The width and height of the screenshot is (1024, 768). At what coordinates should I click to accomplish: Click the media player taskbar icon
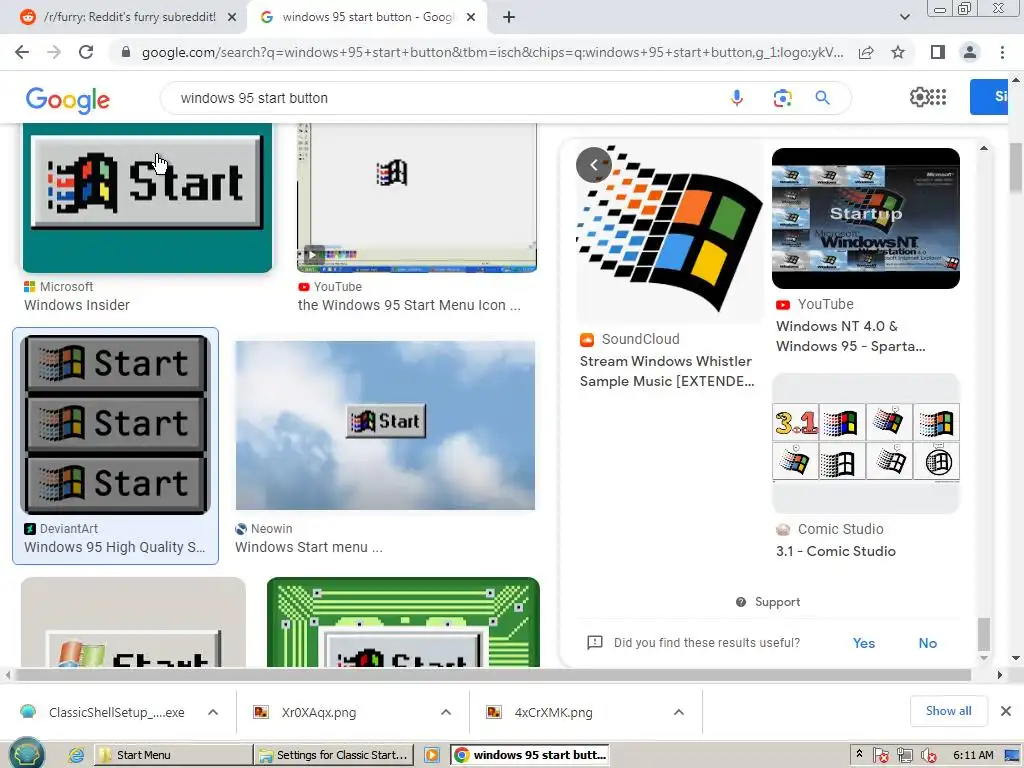(x=432, y=755)
